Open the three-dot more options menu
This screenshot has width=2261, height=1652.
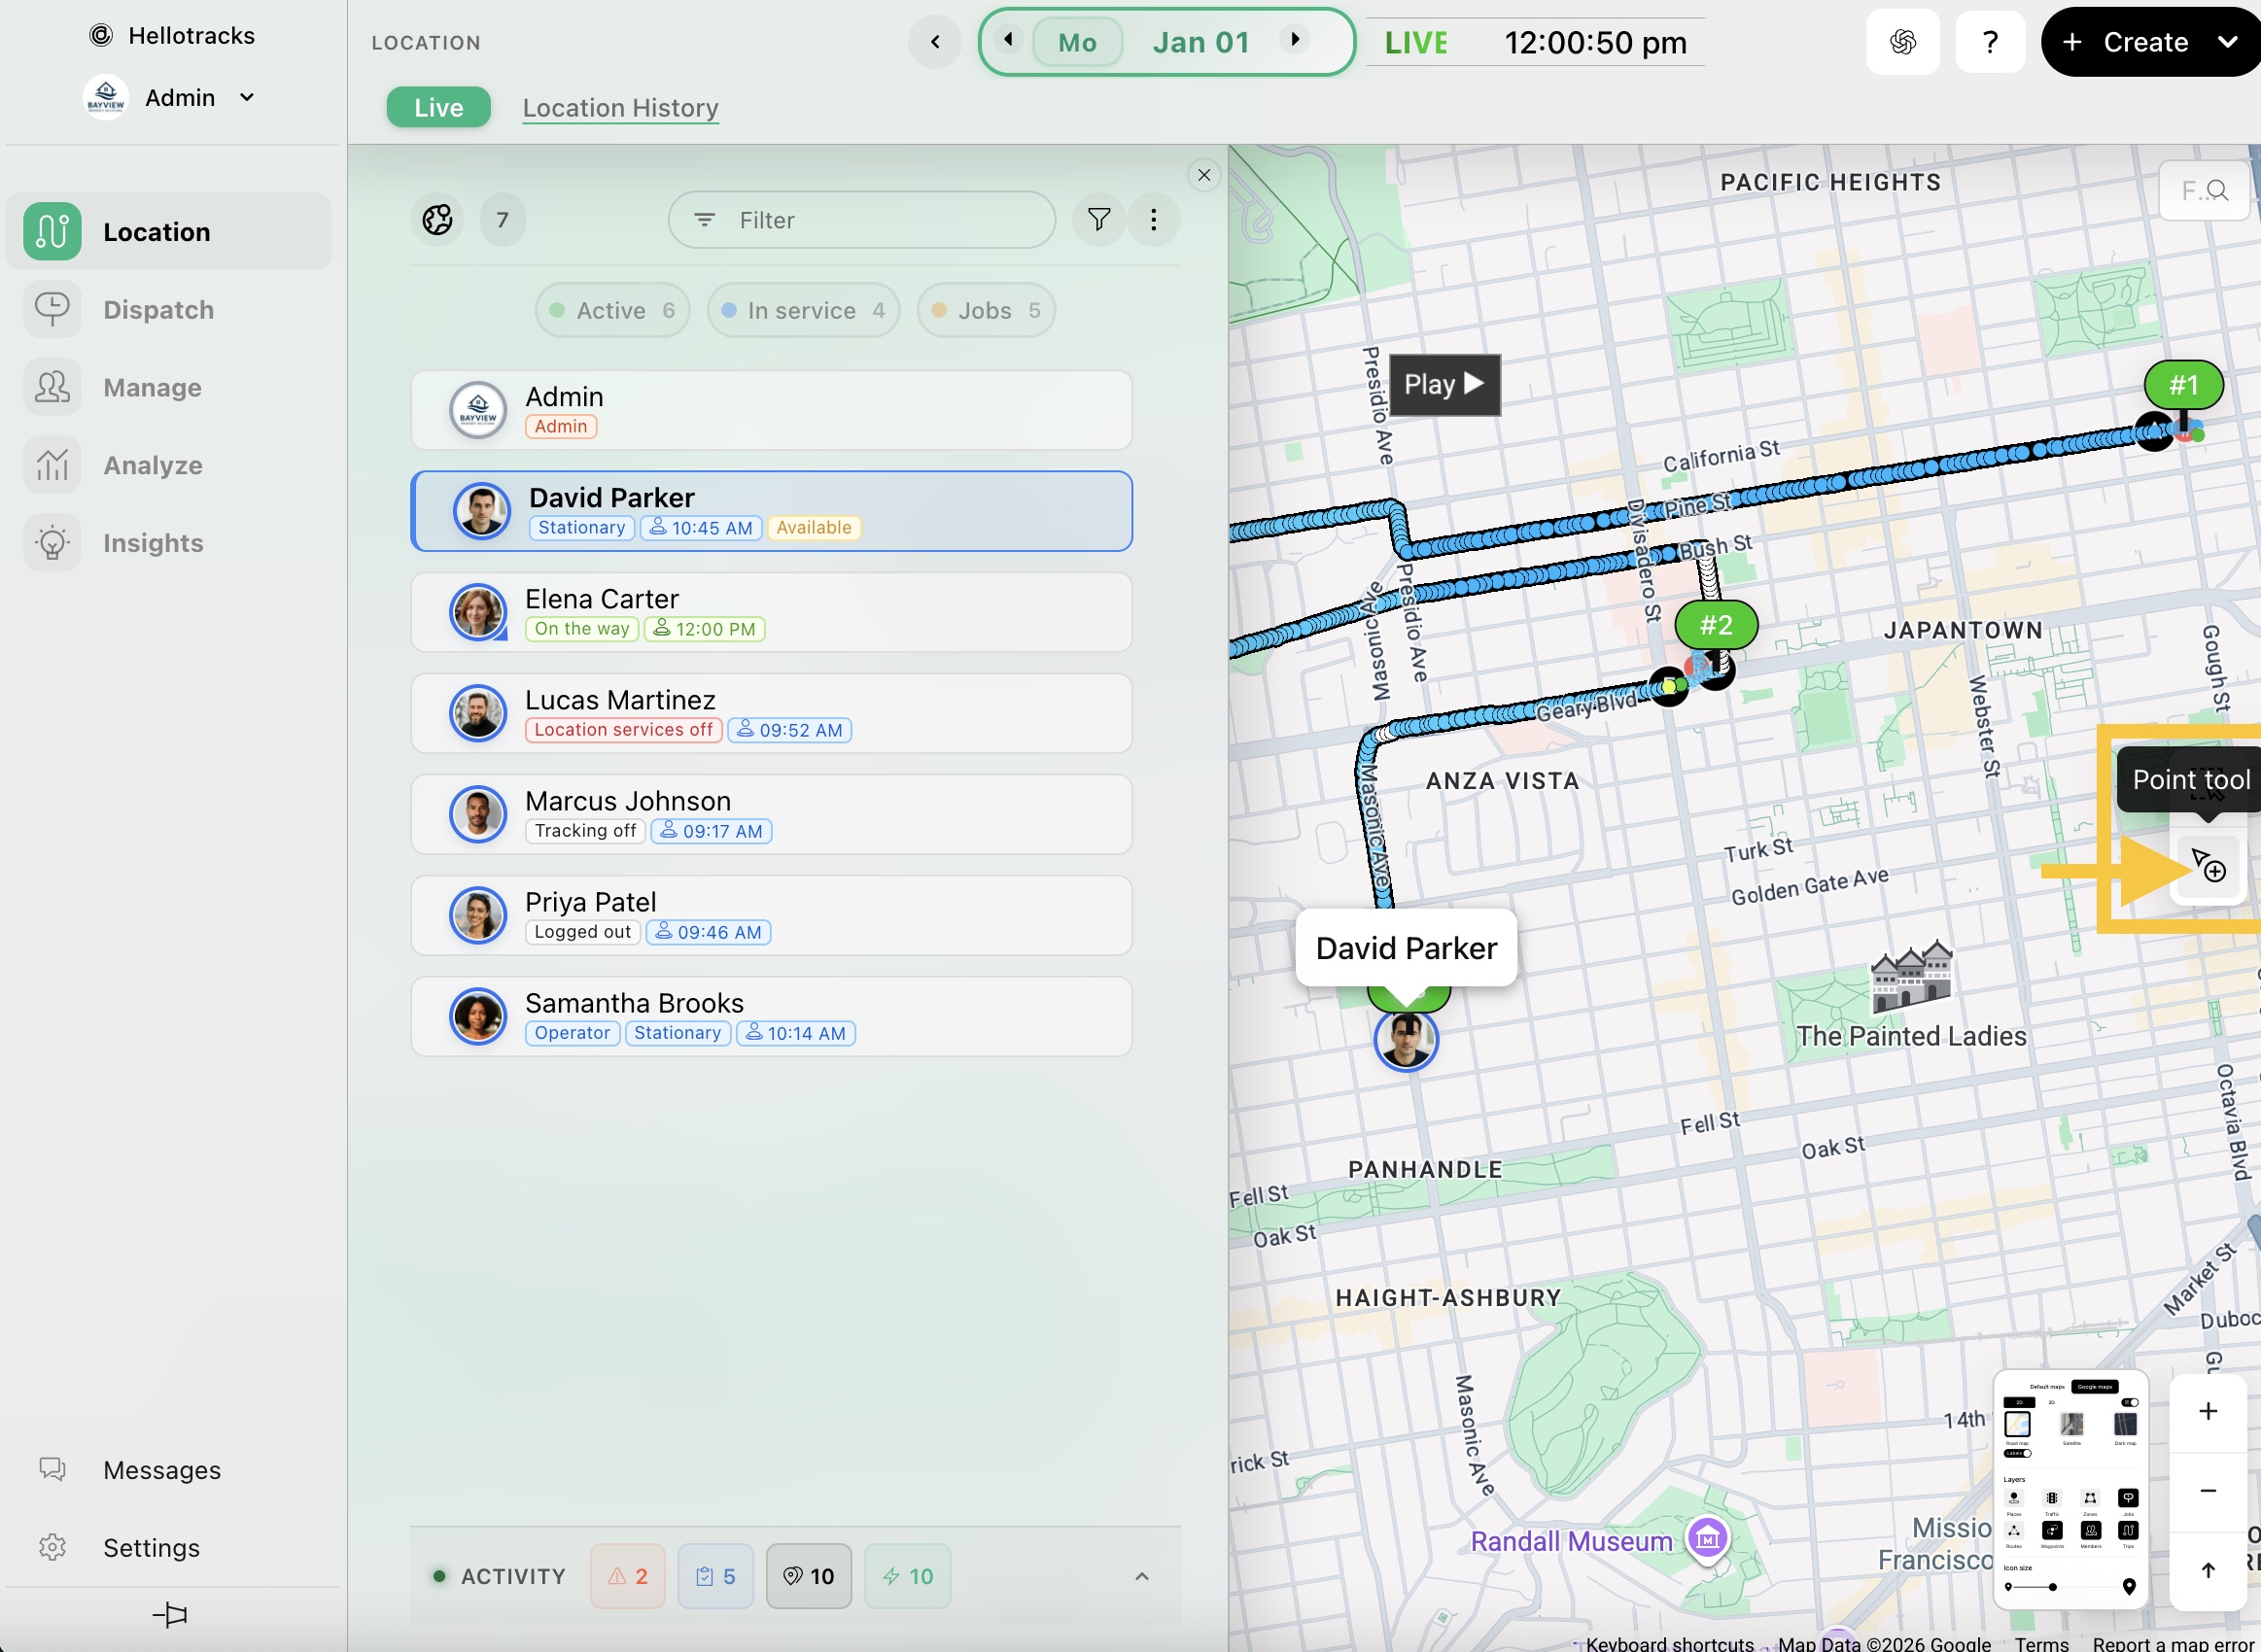1153,220
